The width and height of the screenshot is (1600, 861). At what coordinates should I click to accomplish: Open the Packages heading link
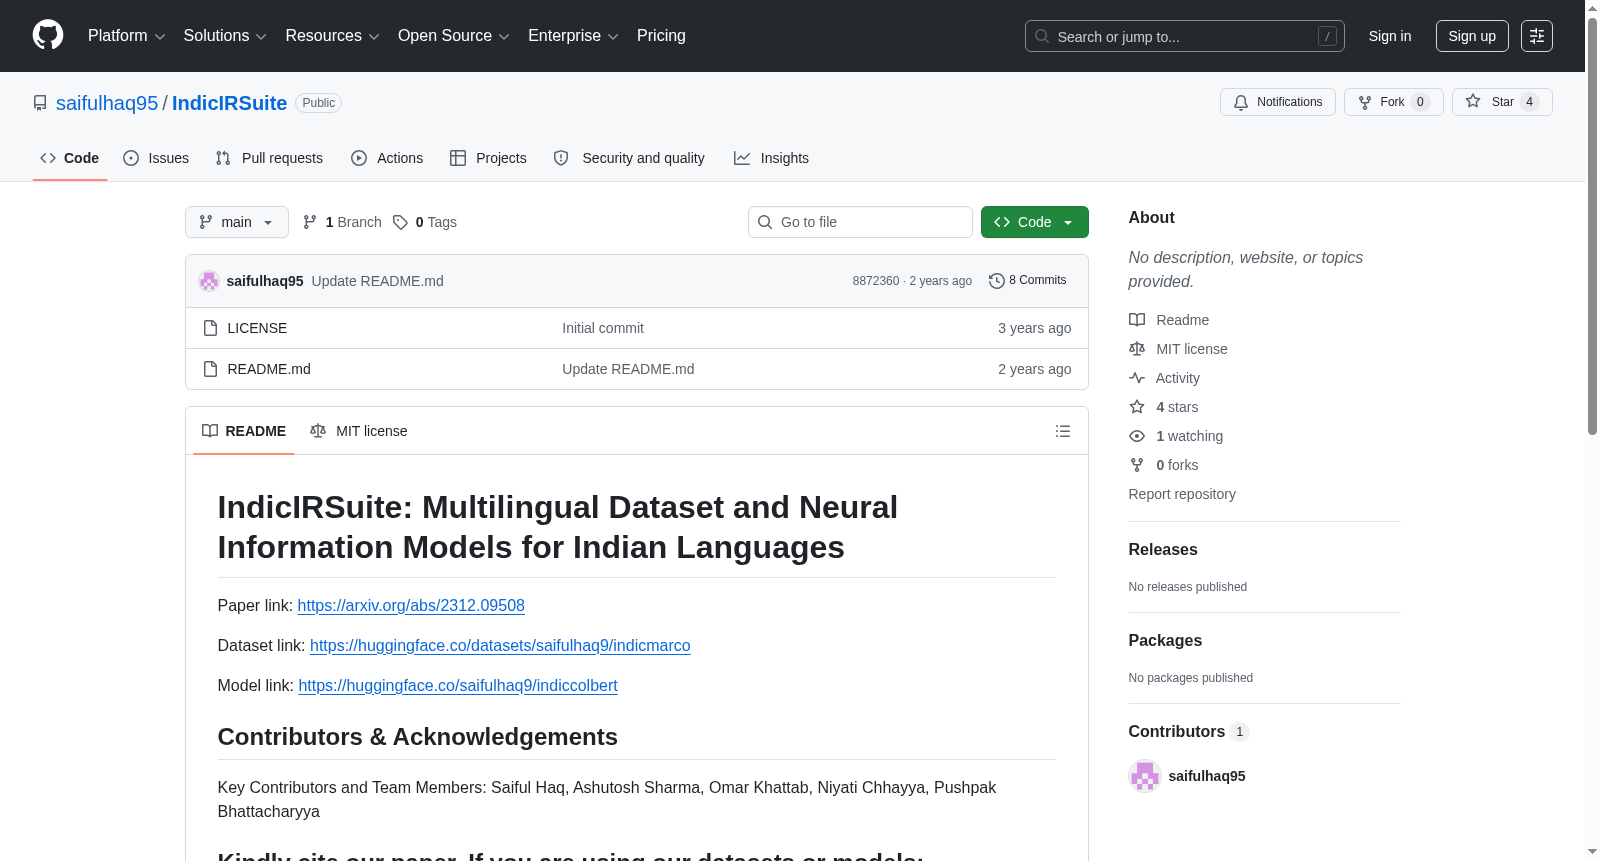coord(1165,641)
